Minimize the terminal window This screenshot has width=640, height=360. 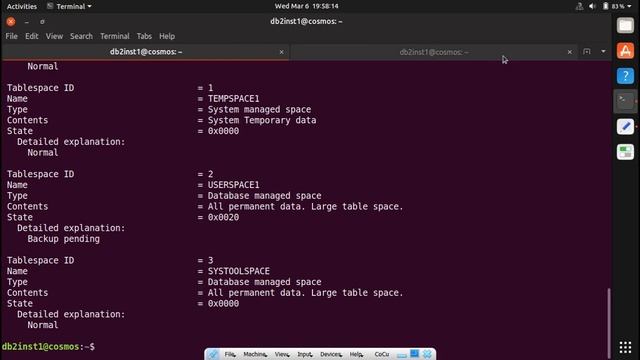point(27,22)
